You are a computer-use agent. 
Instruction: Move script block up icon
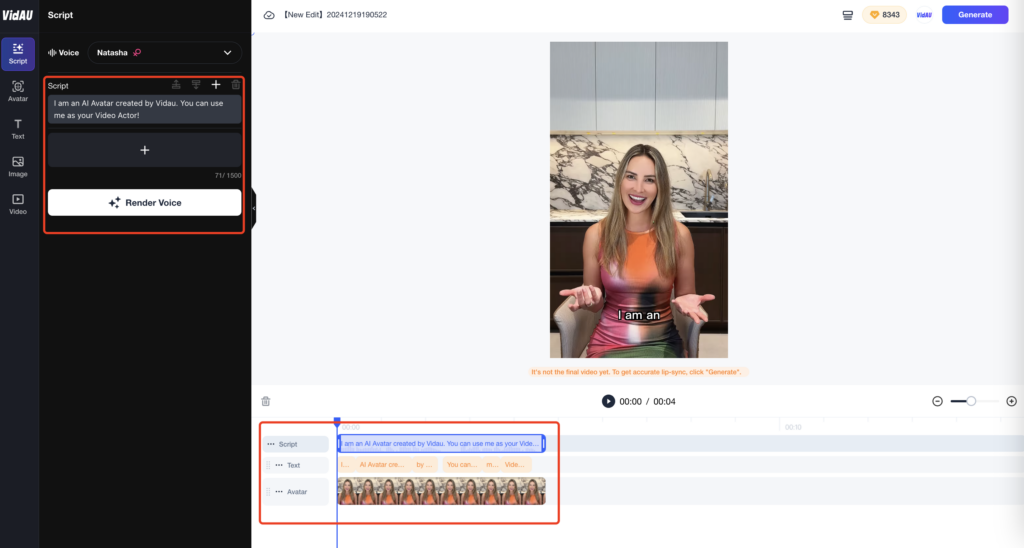click(x=176, y=85)
